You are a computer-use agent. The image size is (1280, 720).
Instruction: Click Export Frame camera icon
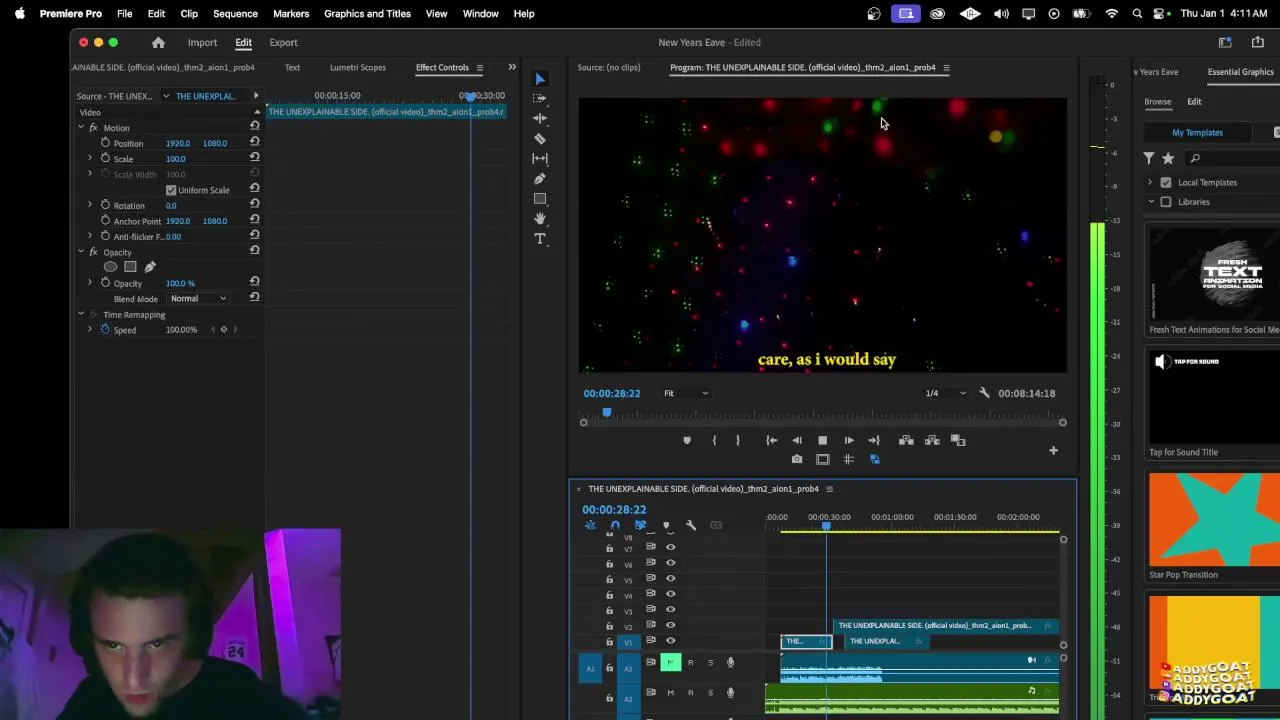797,459
